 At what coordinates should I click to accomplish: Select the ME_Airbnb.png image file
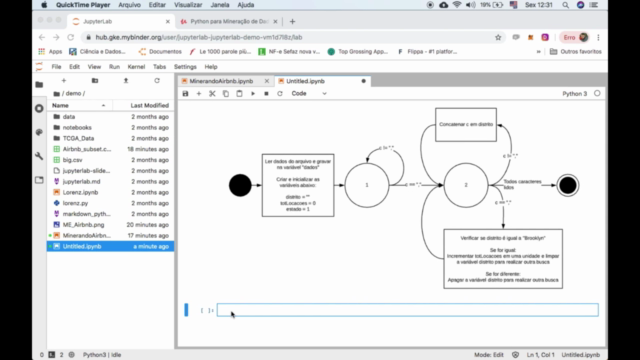pyautogui.click(x=110, y=225)
